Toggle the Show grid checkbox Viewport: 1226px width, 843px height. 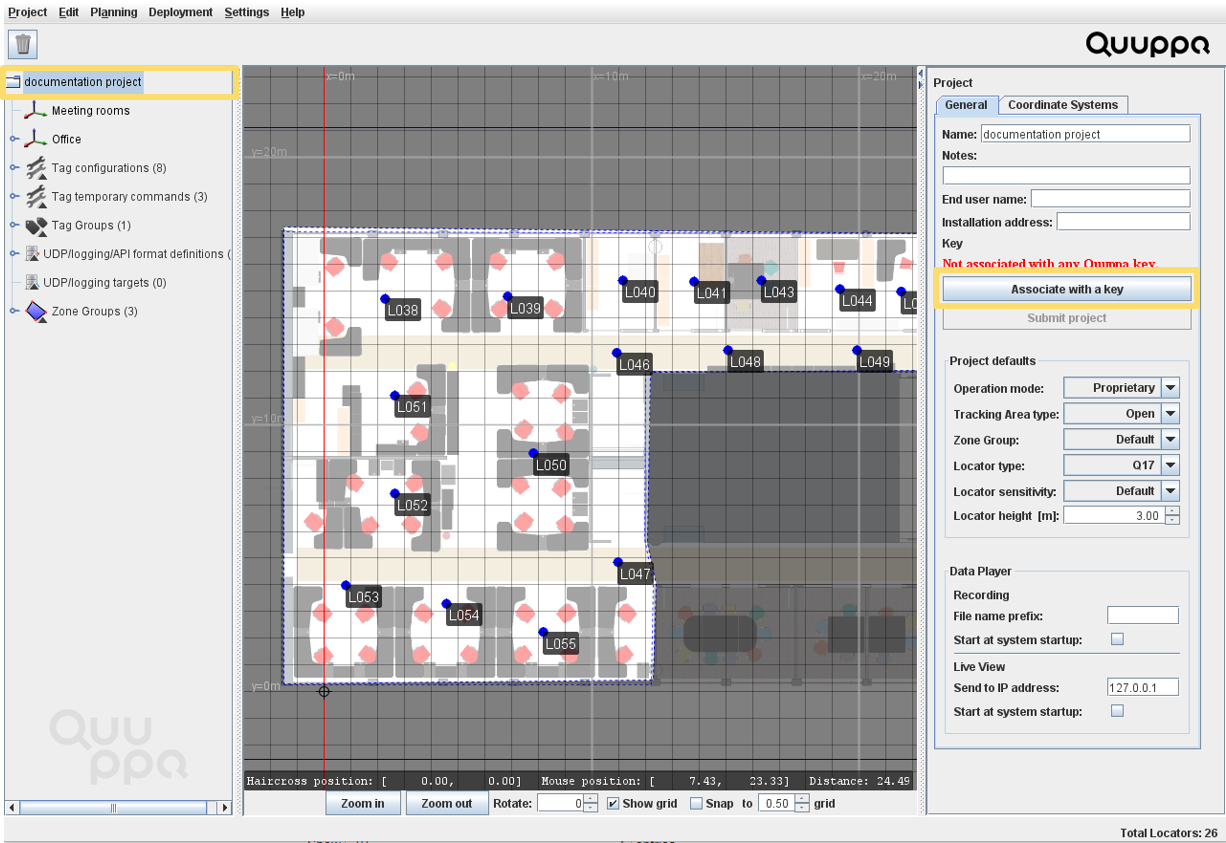coord(613,803)
